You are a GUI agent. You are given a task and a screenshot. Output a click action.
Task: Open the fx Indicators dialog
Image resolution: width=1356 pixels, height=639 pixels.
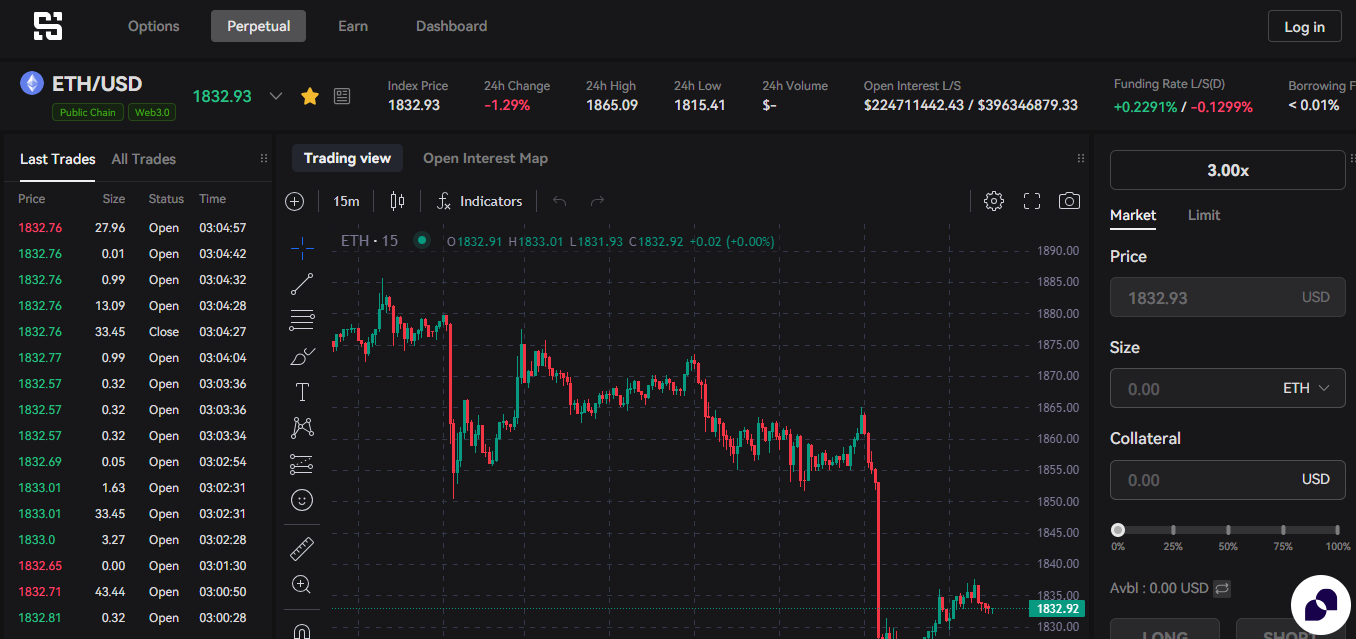tap(480, 201)
